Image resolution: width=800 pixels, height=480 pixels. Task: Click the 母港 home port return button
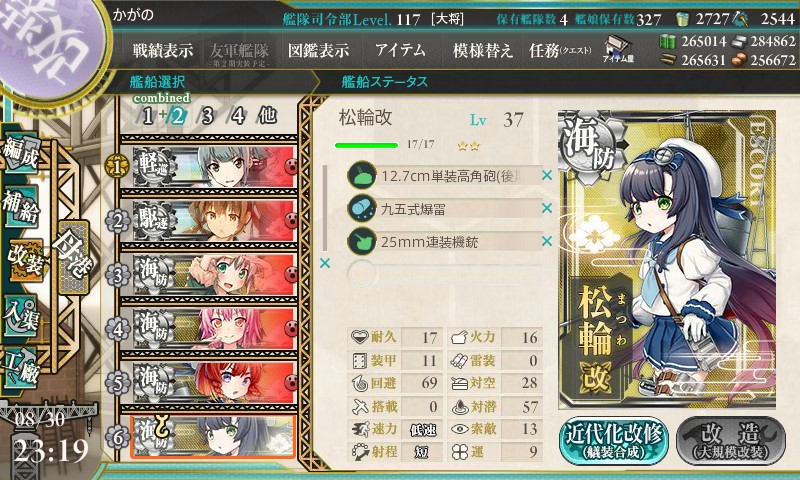[74, 257]
